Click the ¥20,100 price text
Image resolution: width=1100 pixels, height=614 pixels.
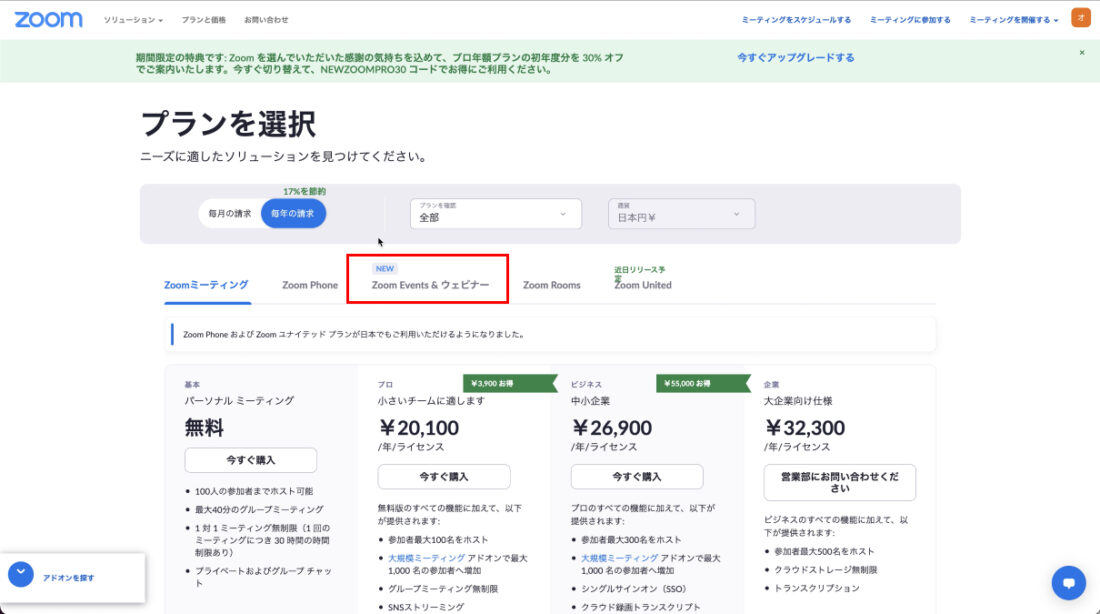(418, 428)
